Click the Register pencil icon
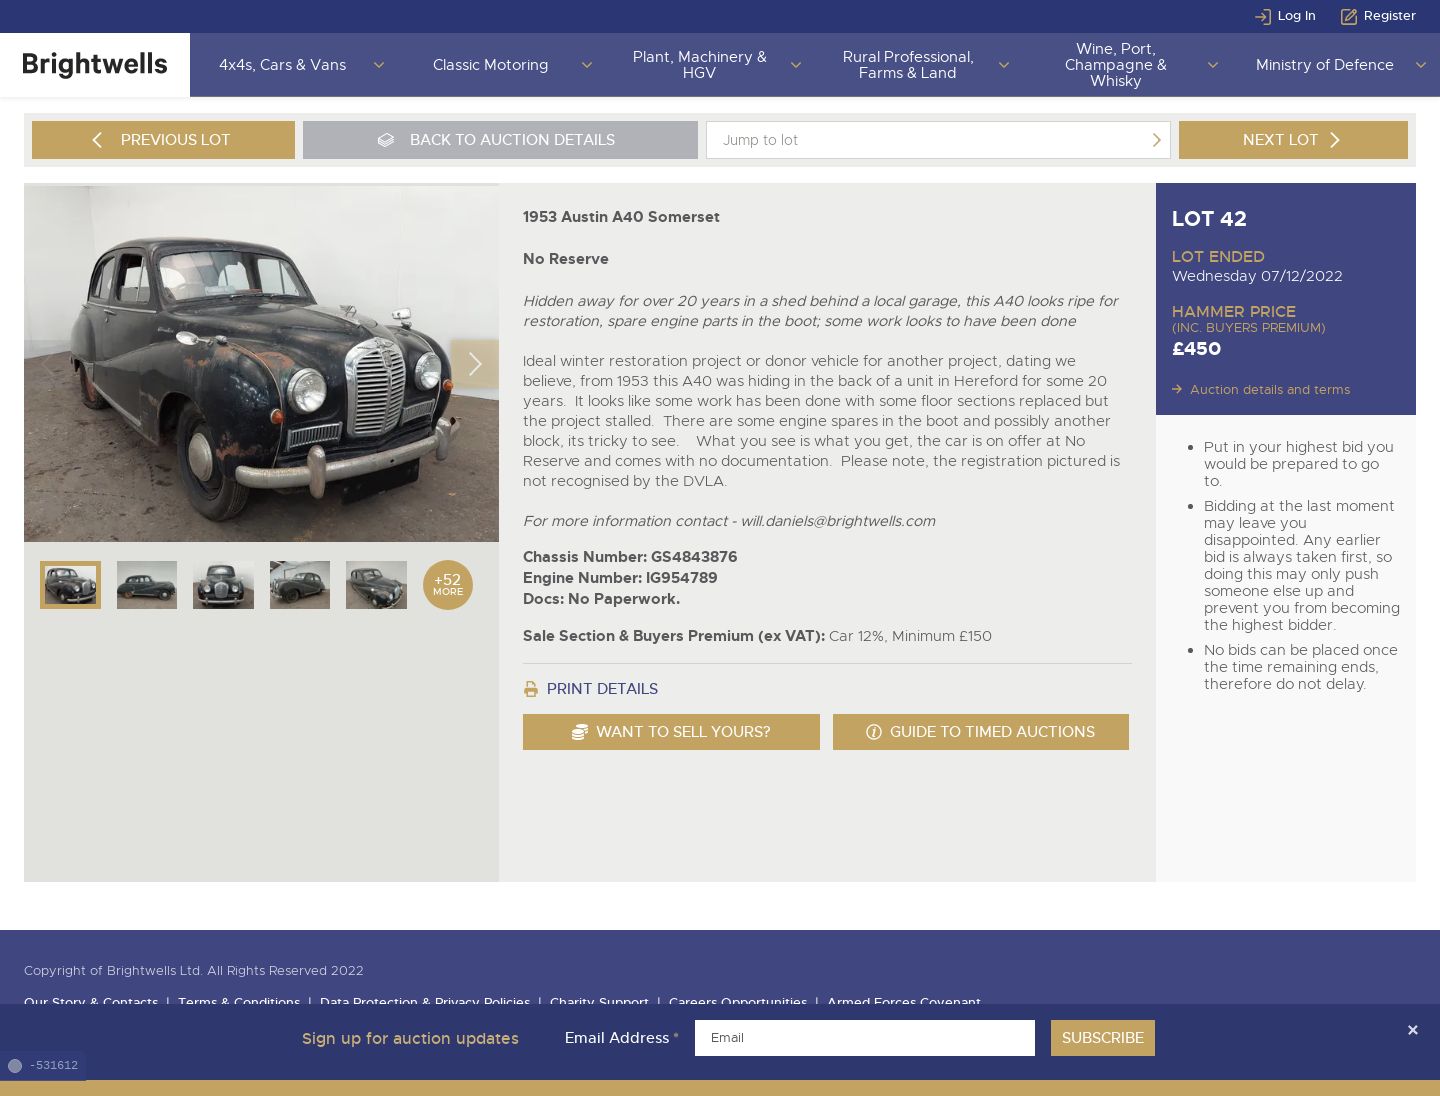This screenshot has width=1440, height=1096. 1349,16
